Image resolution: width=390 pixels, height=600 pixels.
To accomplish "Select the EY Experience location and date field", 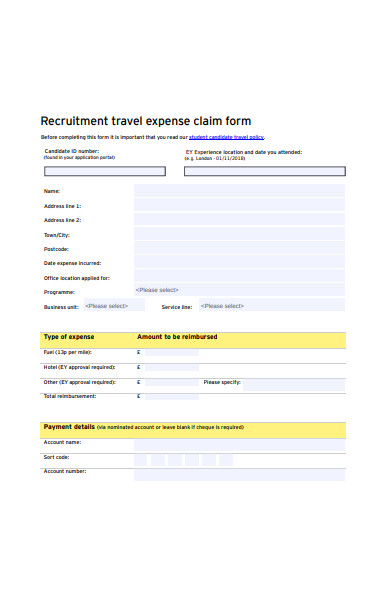I will coord(265,171).
